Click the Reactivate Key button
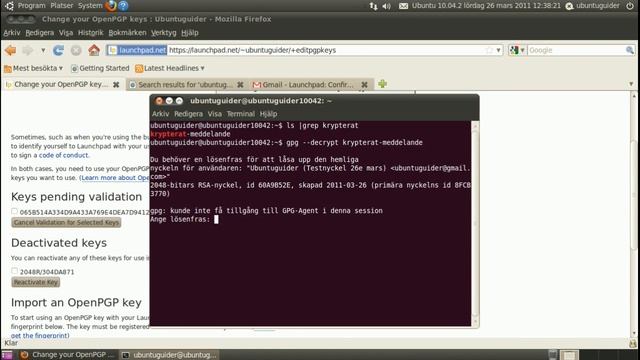This screenshot has height=360, width=640. (36, 282)
